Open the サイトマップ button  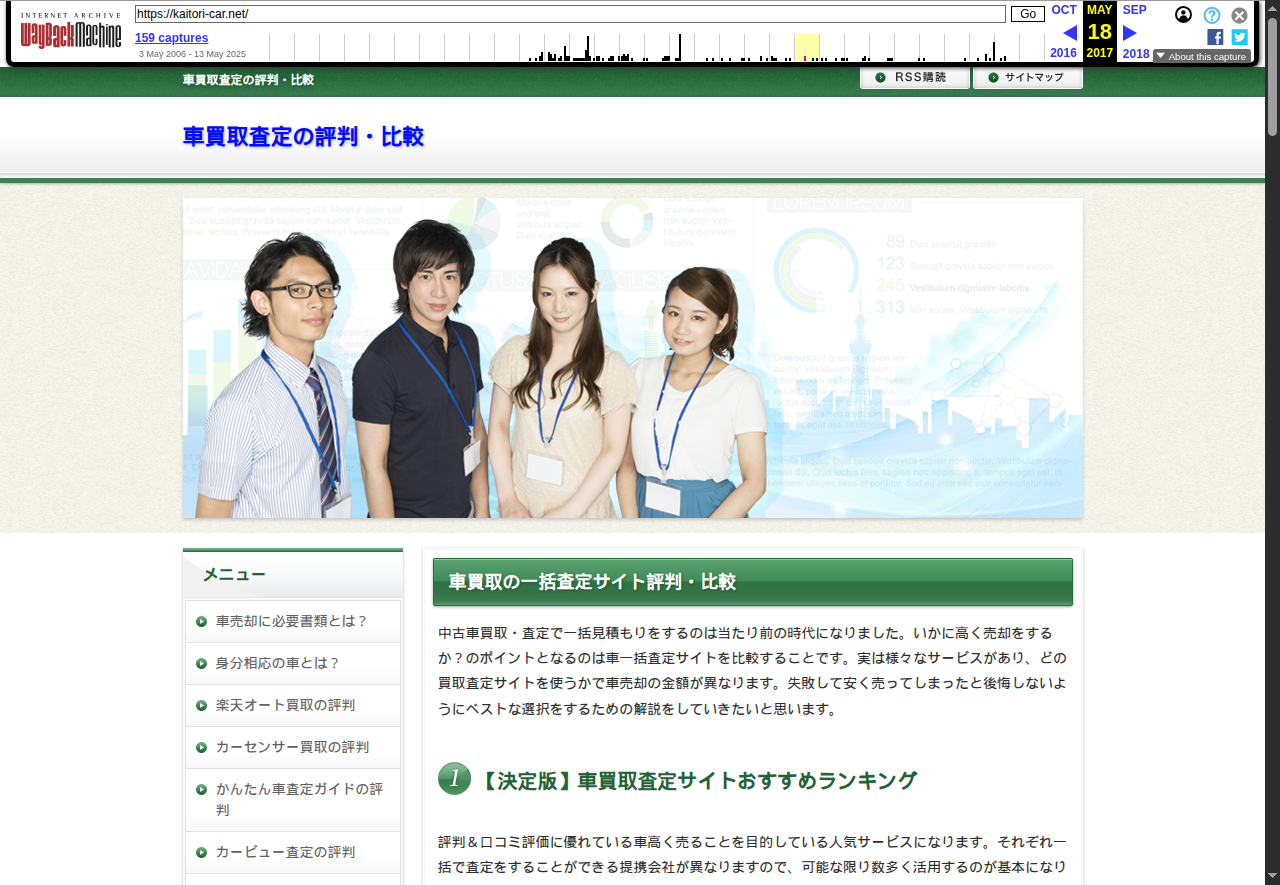click(1027, 78)
